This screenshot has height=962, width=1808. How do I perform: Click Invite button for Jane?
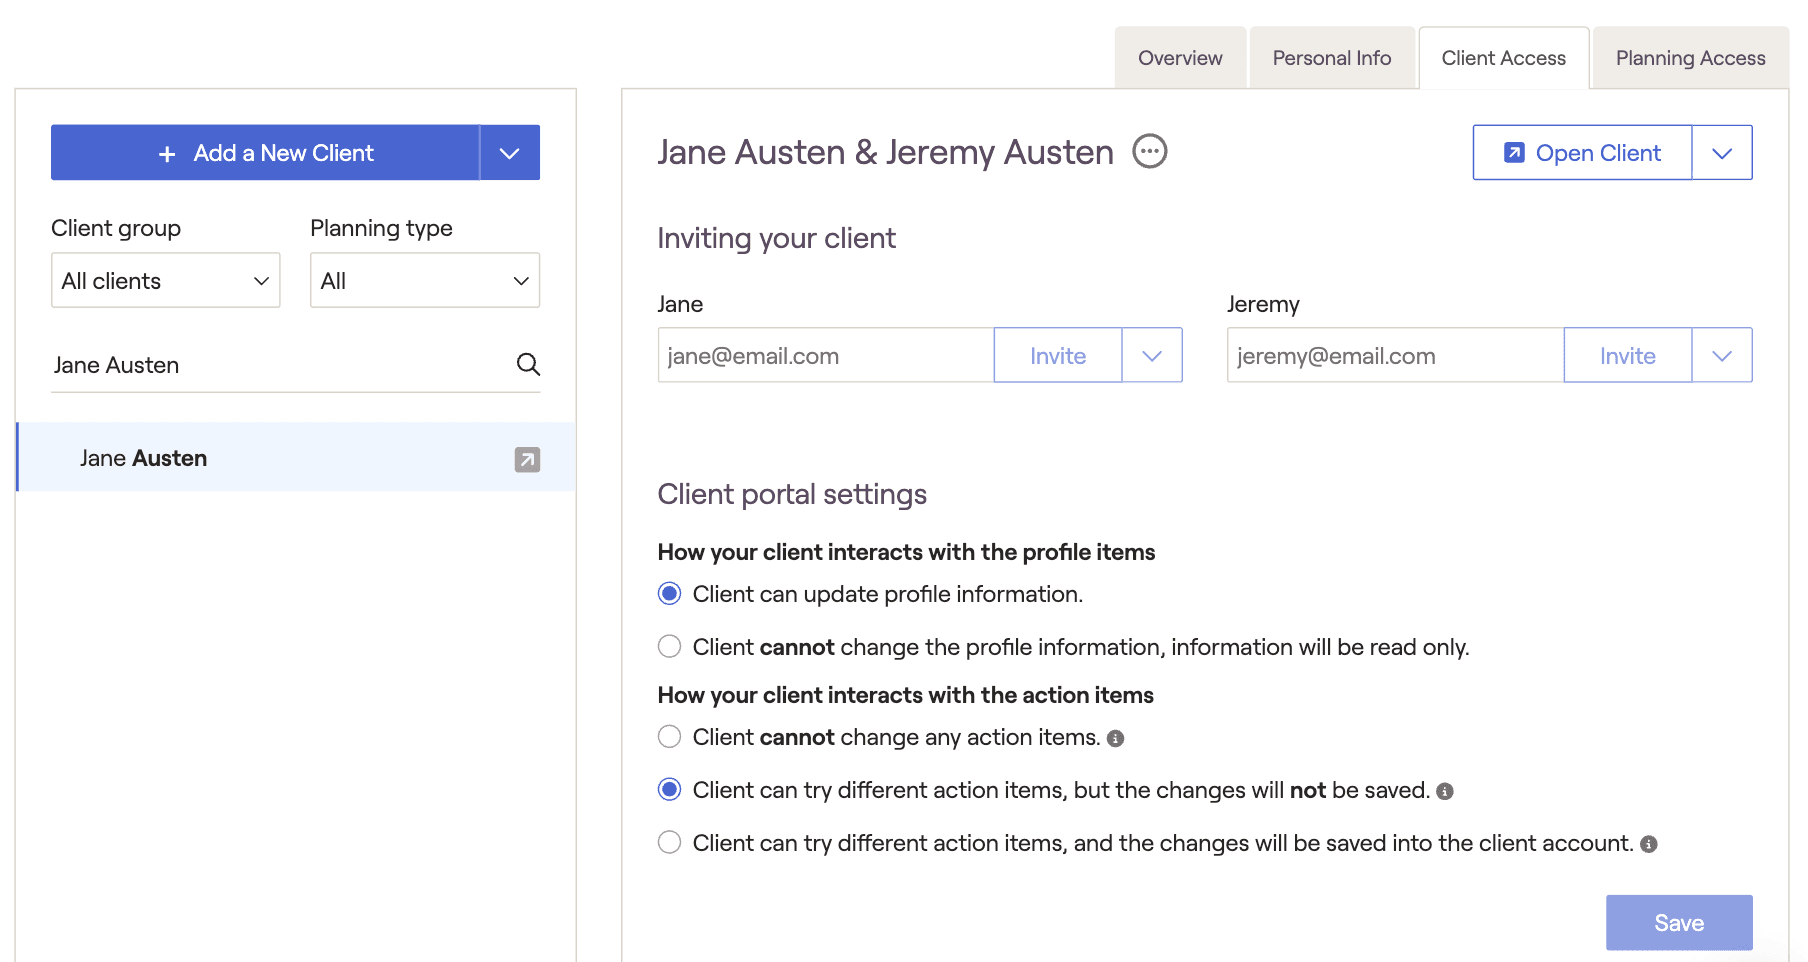(x=1057, y=356)
